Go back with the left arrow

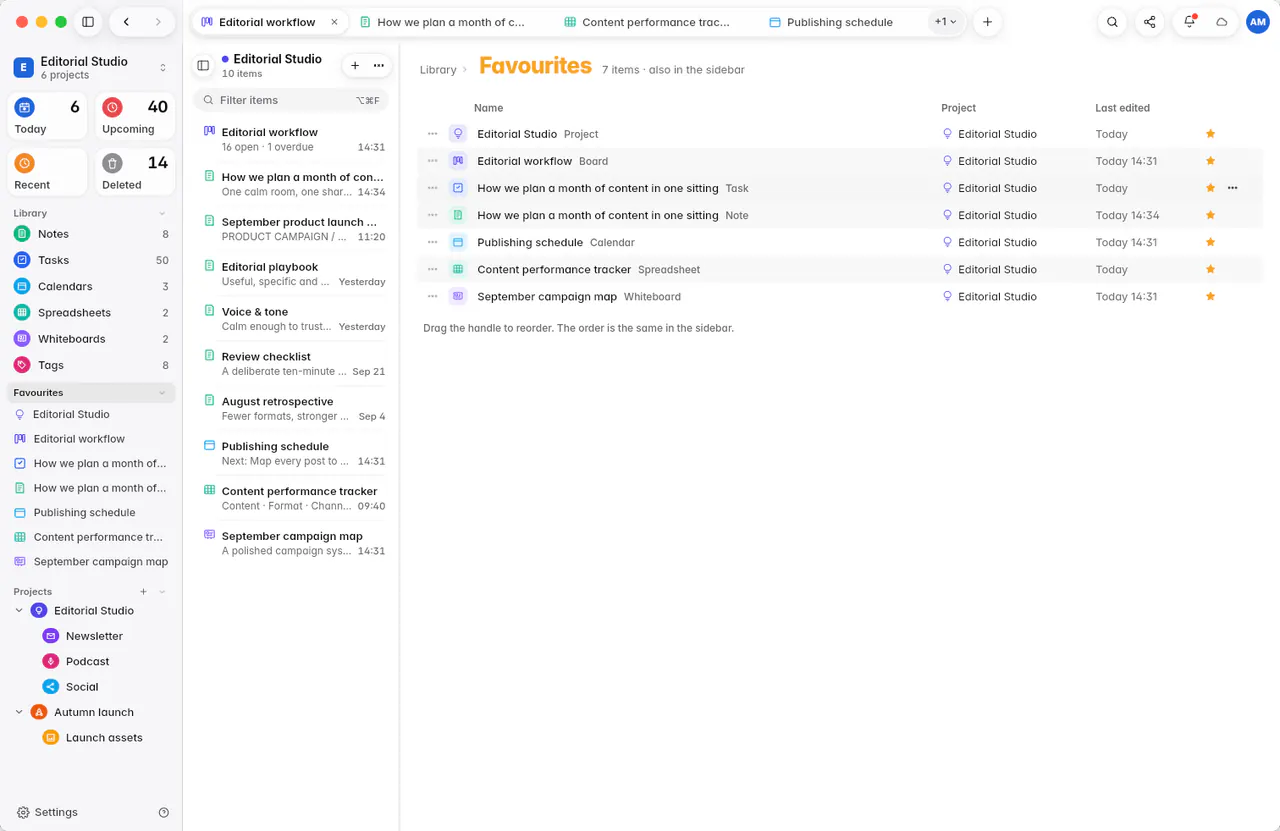(126, 22)
